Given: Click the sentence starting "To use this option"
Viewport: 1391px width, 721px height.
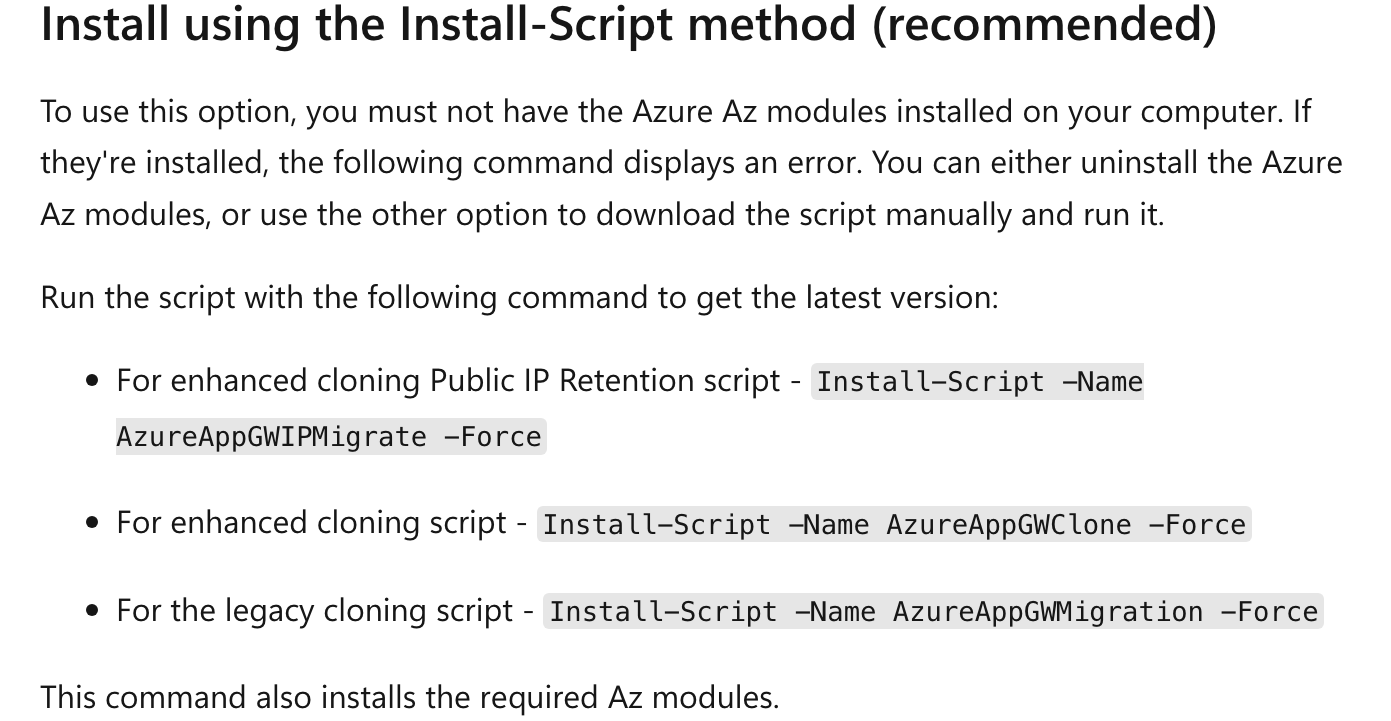Looking at the screenshot, I should [675, 111].
